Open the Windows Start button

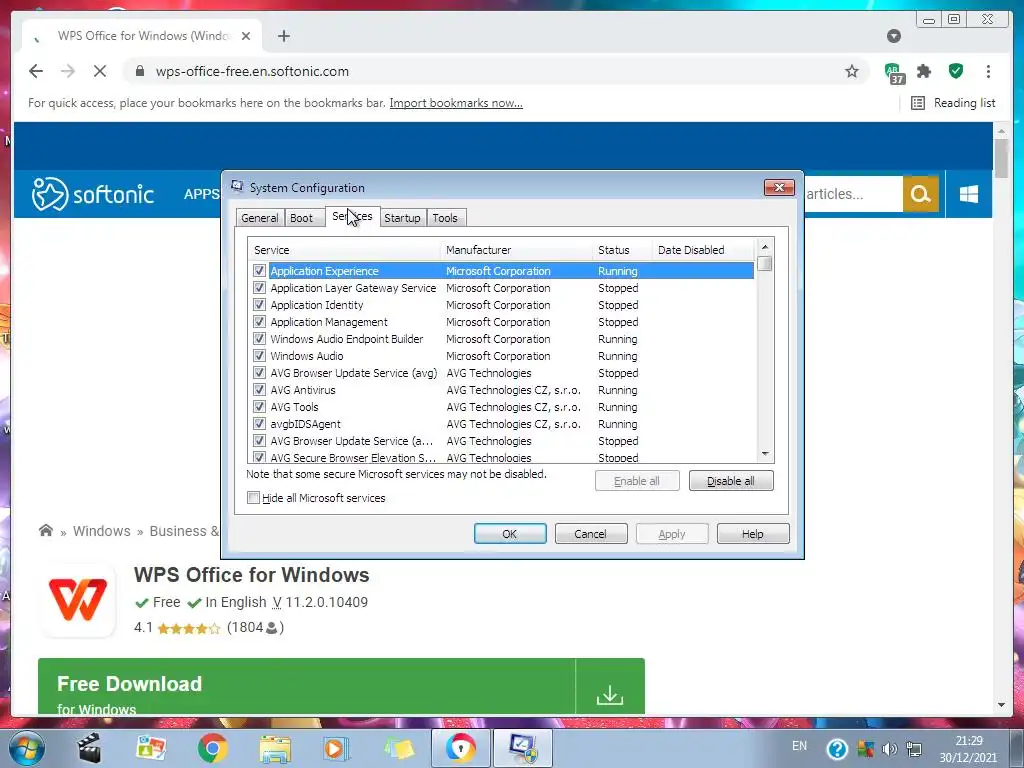[x=27, y=748]
